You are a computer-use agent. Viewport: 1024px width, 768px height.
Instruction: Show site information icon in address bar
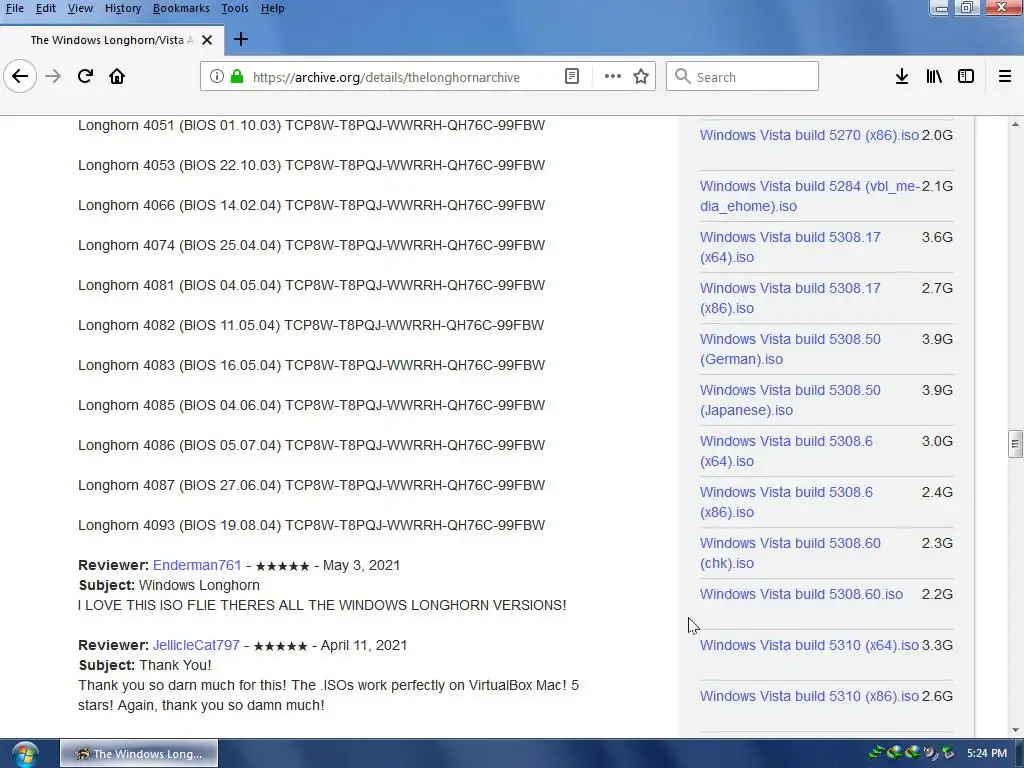click(216, 76)
